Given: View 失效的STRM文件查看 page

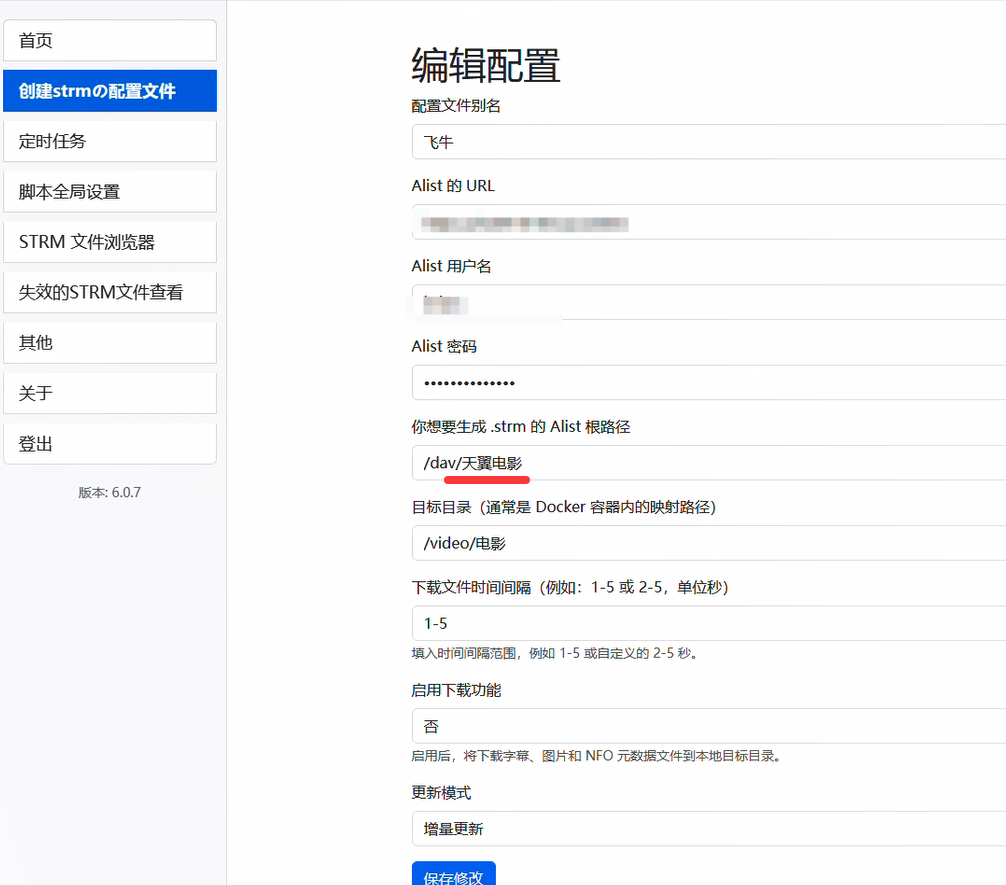Looking at the screenshot, I should tap(110, 292).
